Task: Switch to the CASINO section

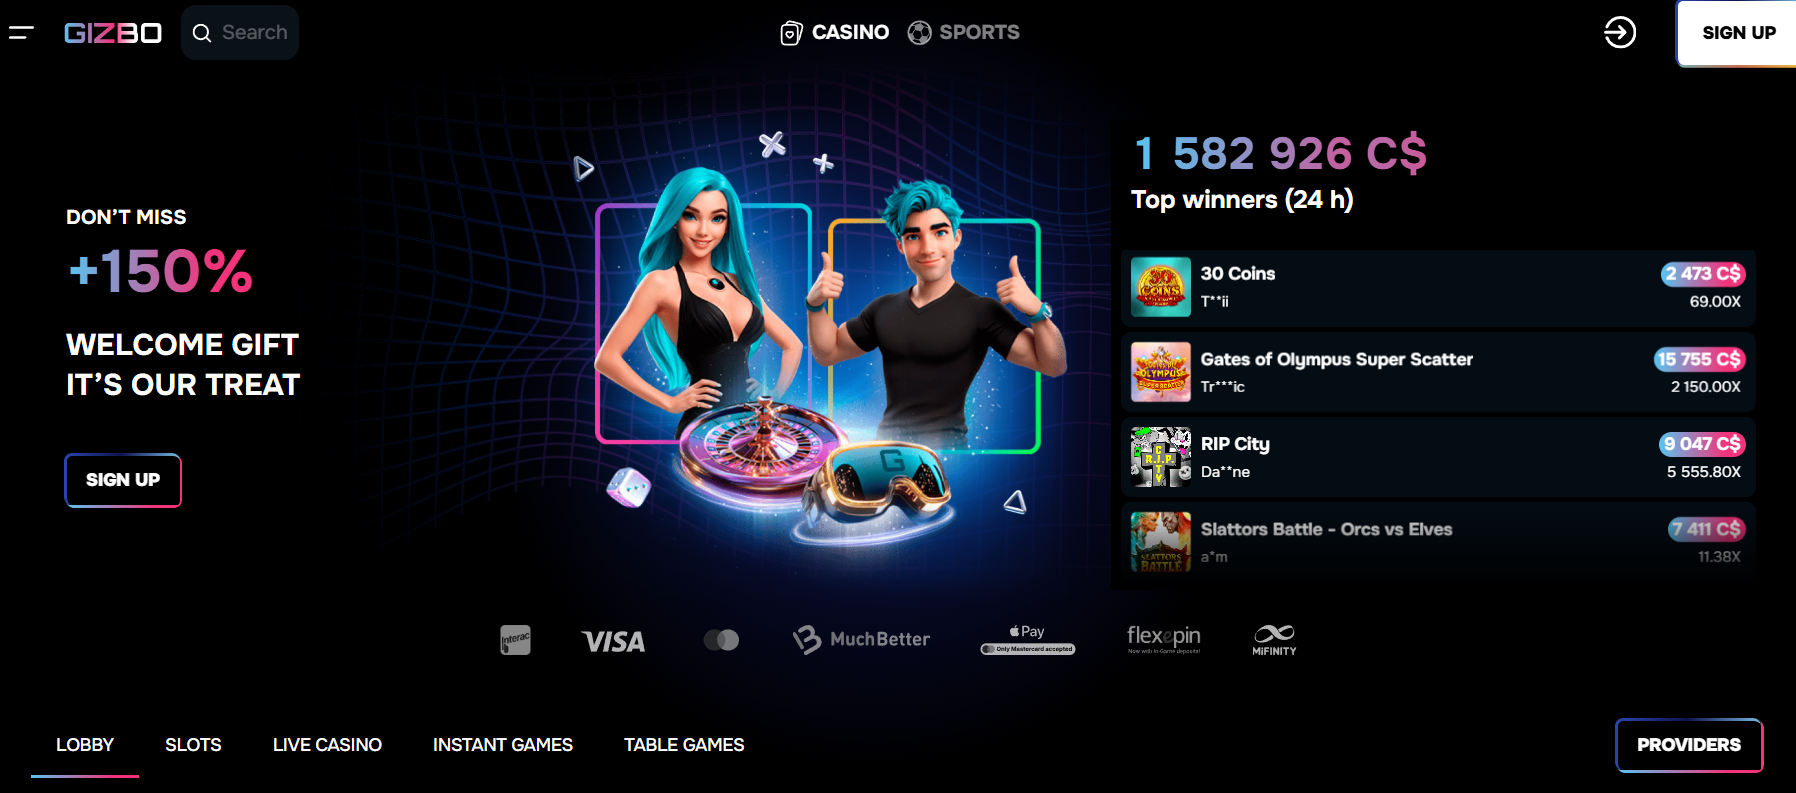Action: 834,33
